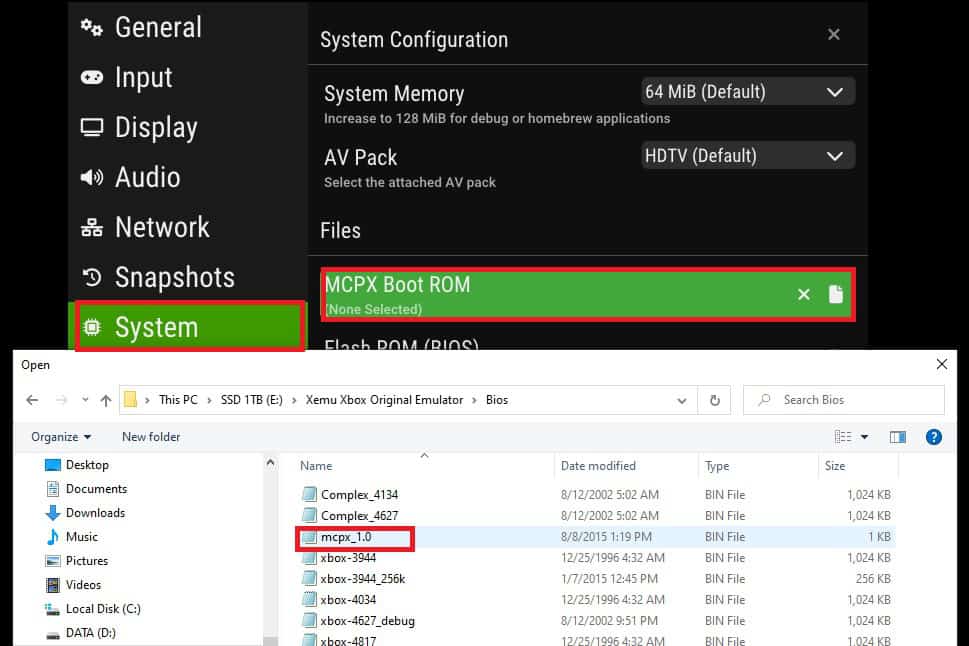The image size is (969, 646).
Task: Open the help button
Action: coord(934,437)
